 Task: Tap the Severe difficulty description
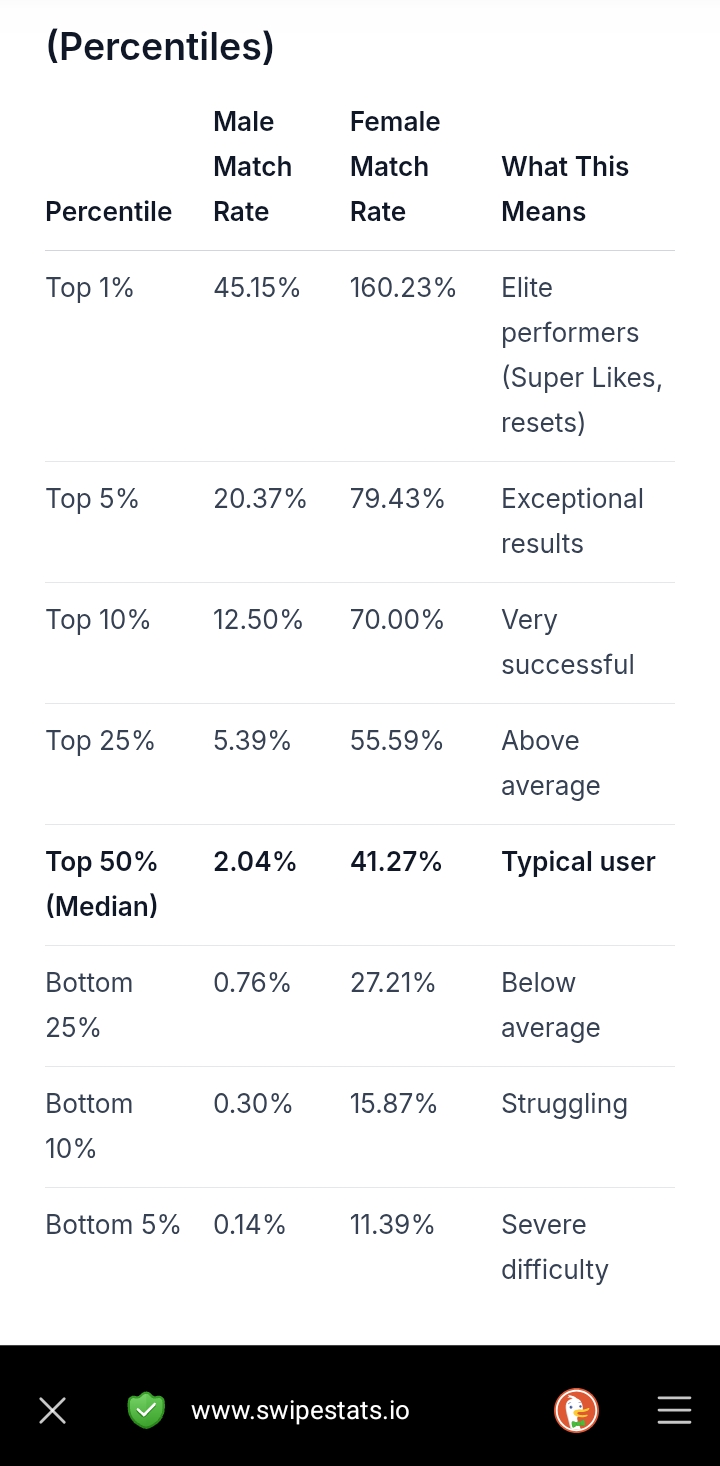pos(555,1247)
